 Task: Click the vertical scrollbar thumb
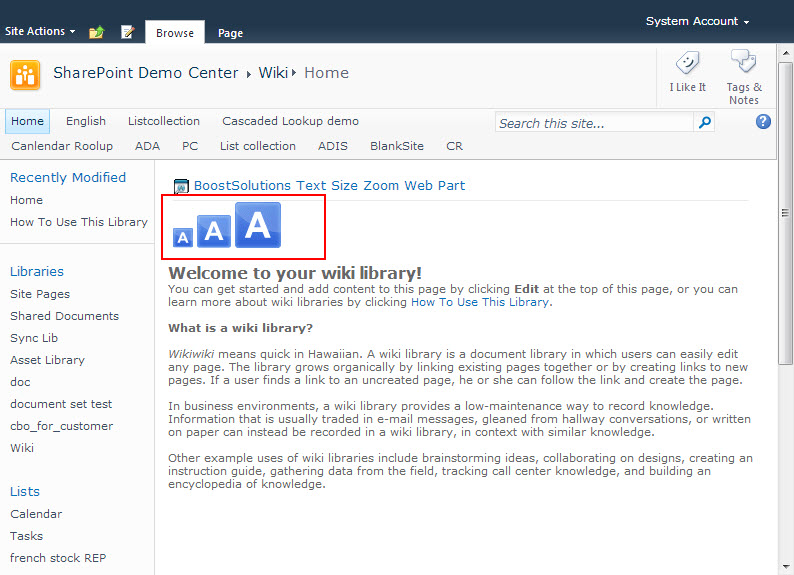click(x=785, y=213)
